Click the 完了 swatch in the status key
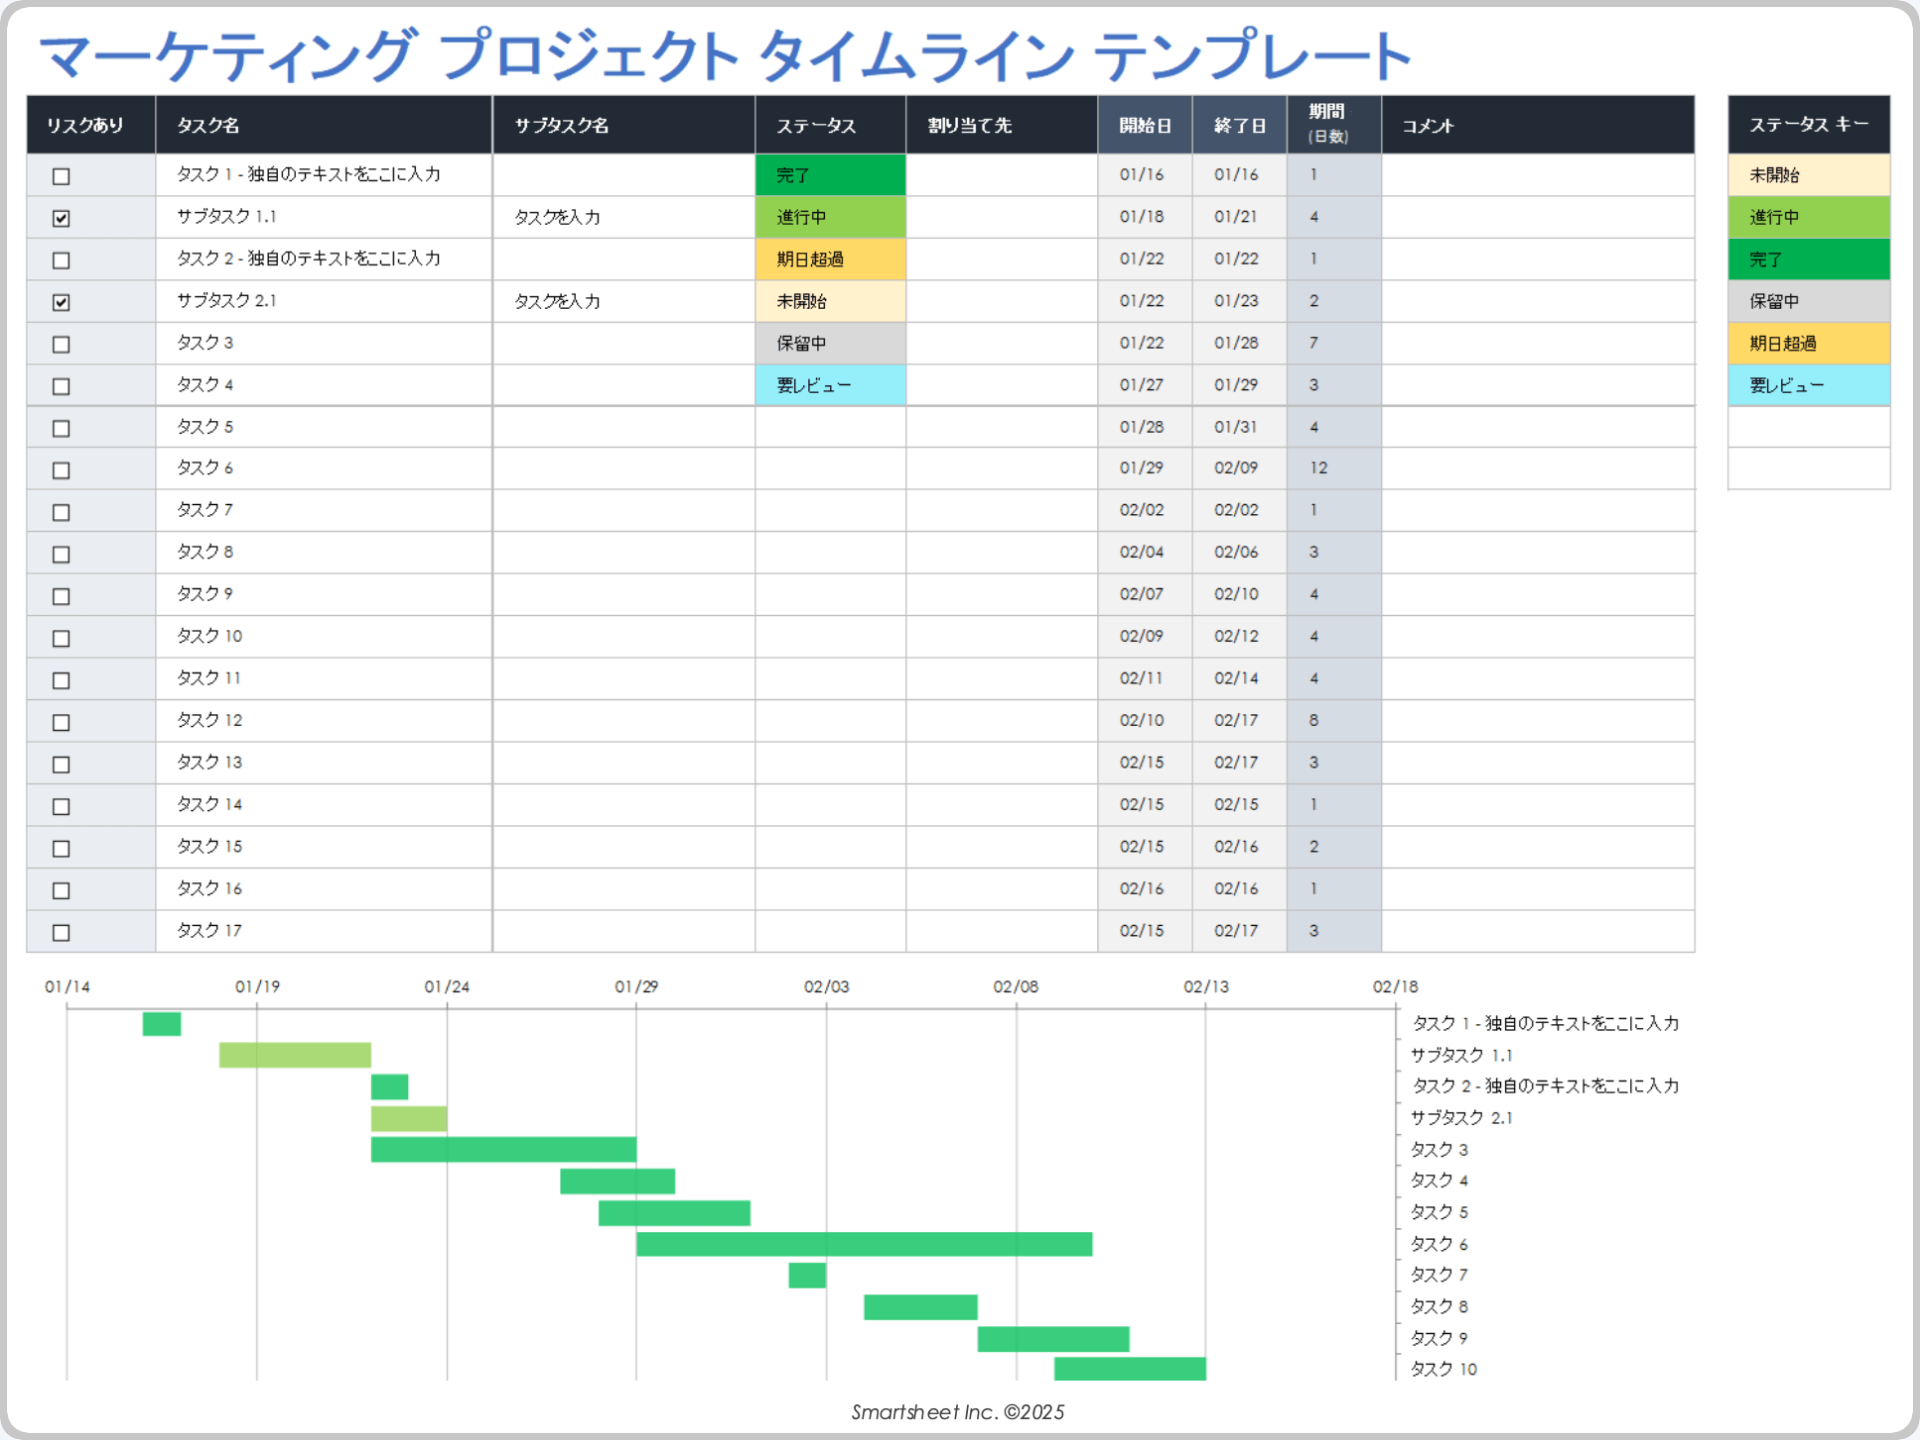Image resolution: width=1920 pixels, height=1440 pixels. click(1808, 259)
